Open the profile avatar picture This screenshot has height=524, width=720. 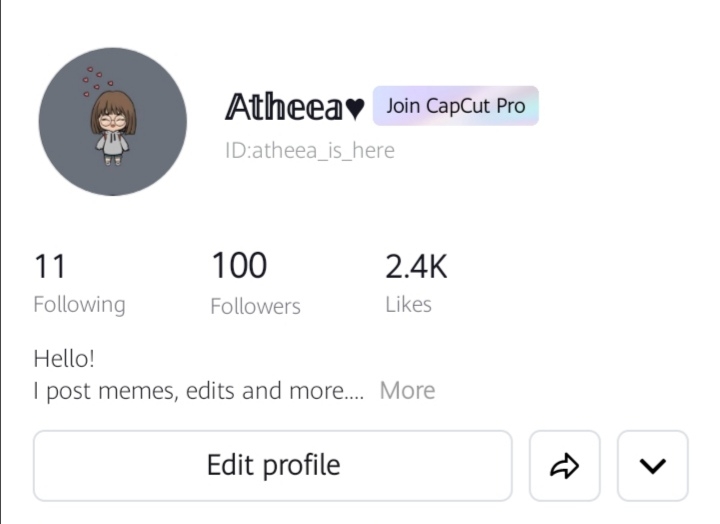(113, 122)
